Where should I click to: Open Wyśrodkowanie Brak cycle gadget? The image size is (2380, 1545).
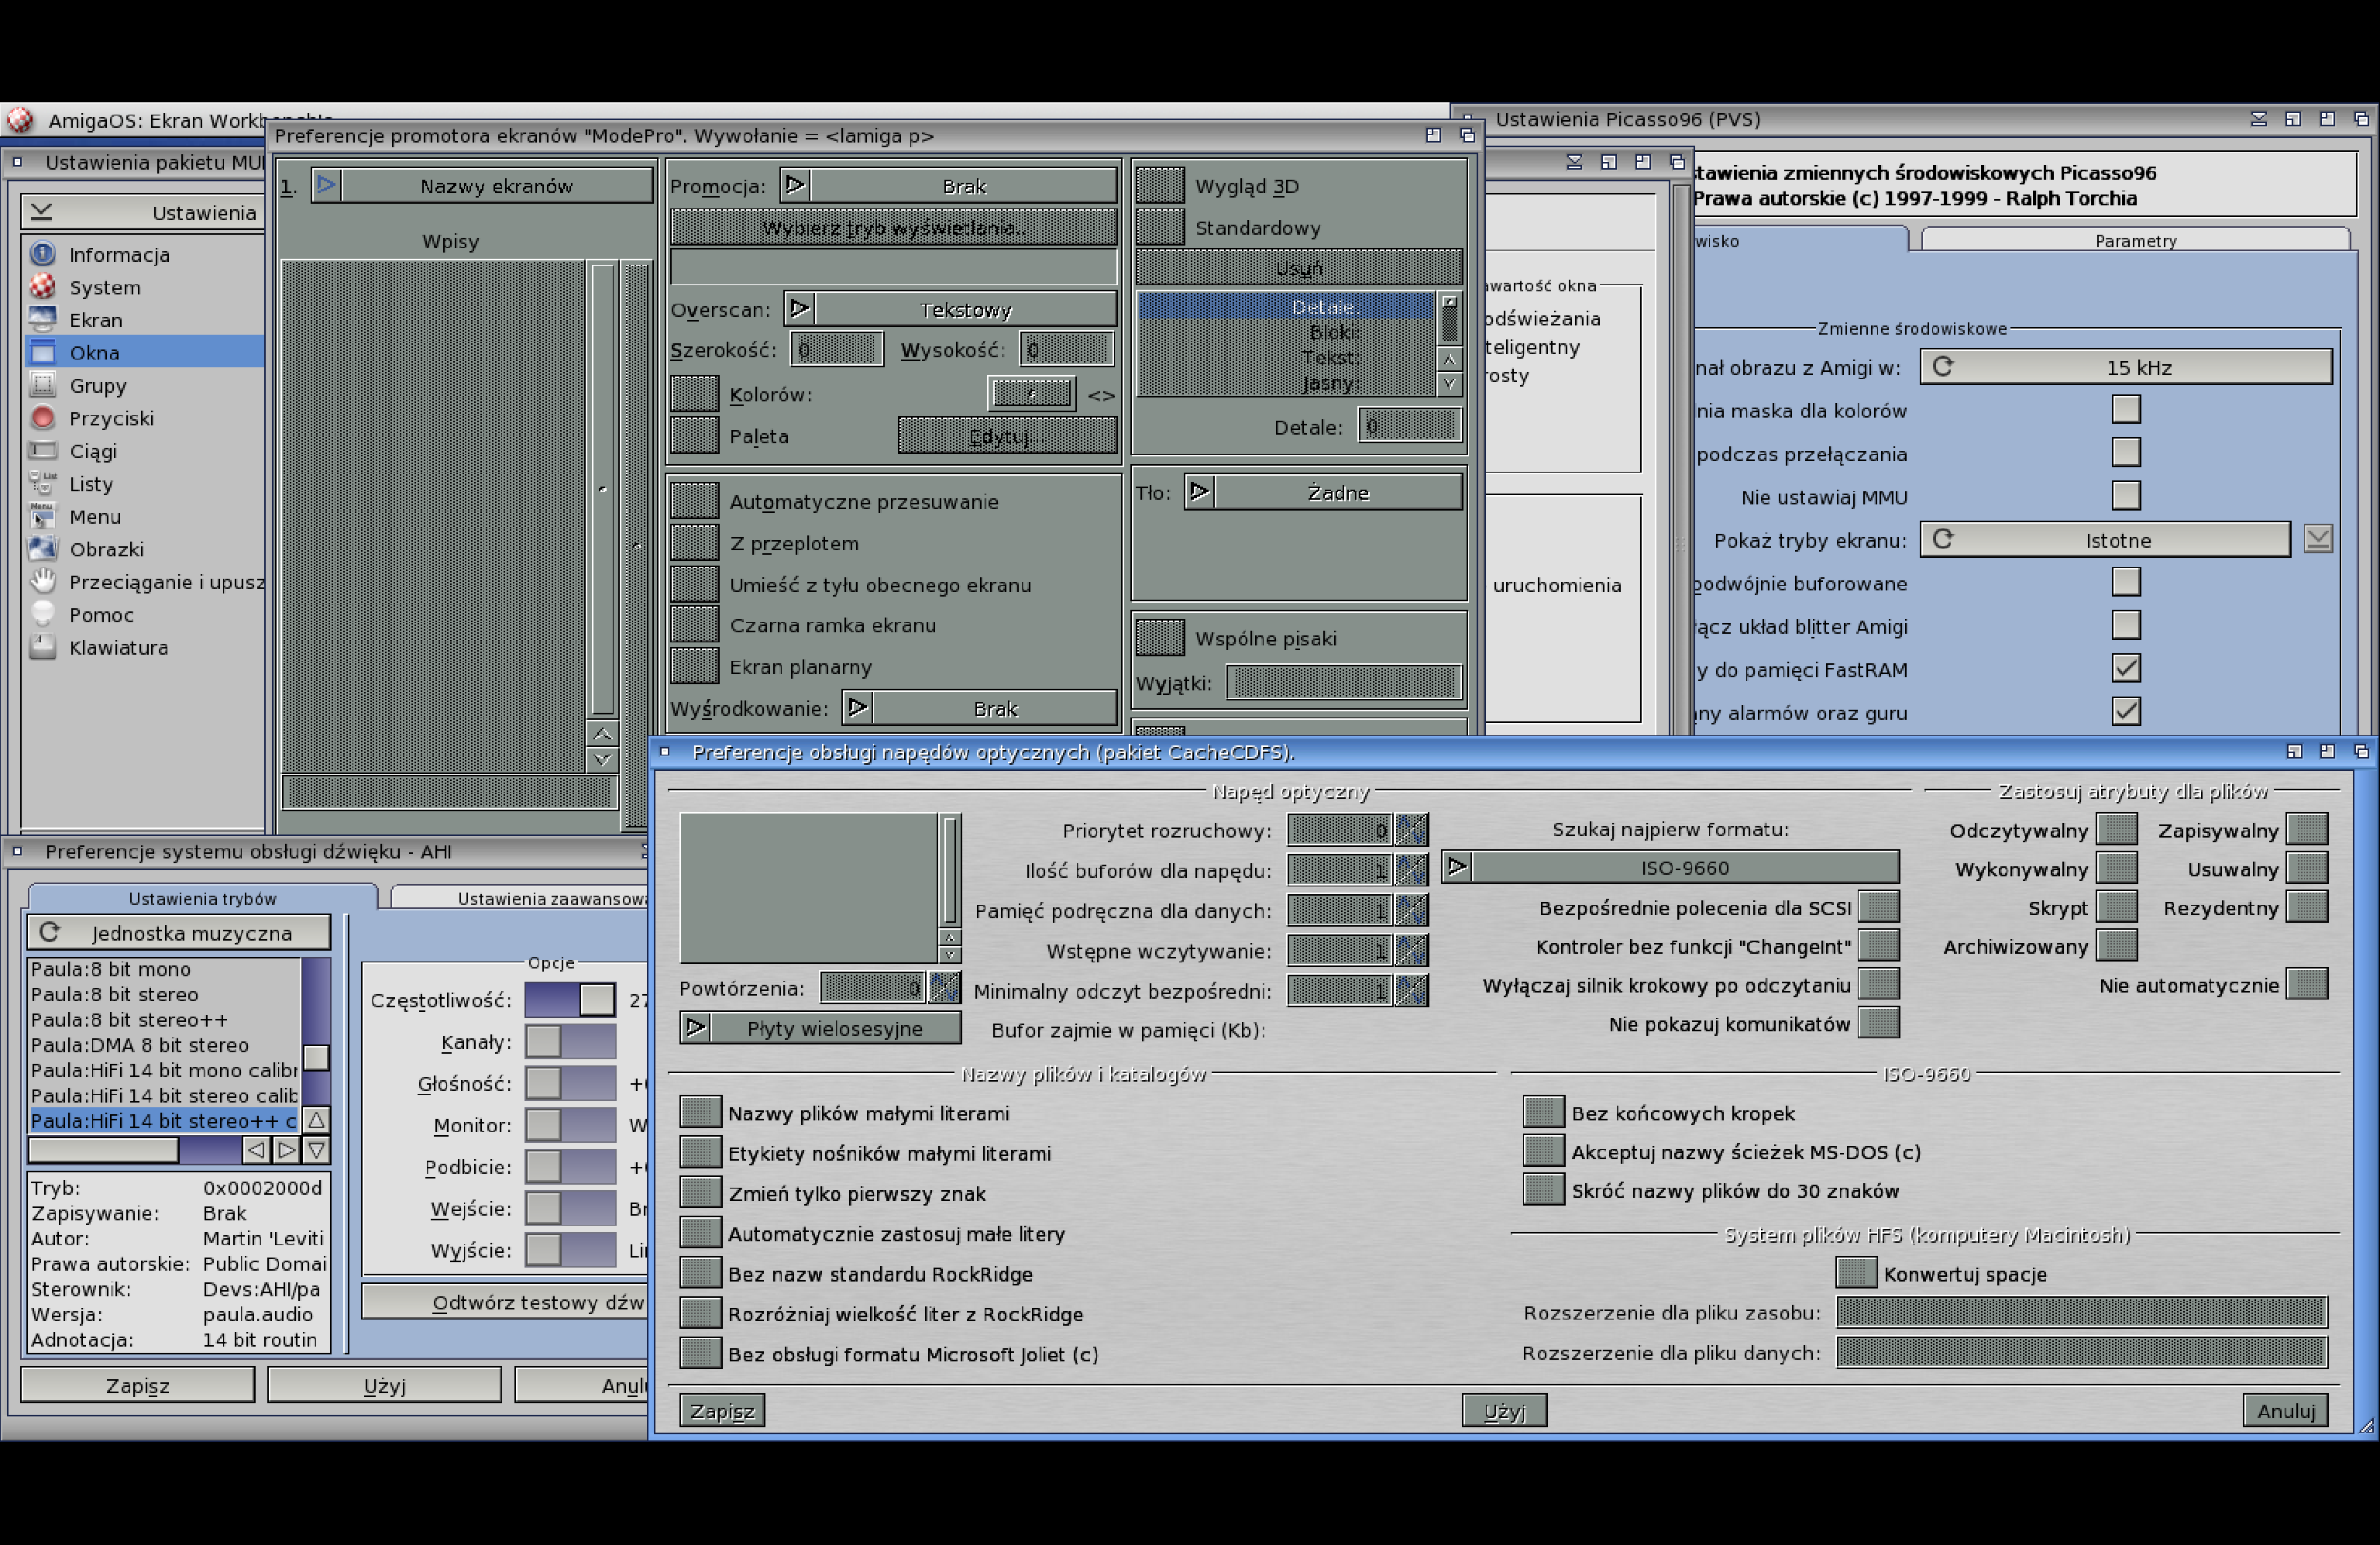pos(979,708)
